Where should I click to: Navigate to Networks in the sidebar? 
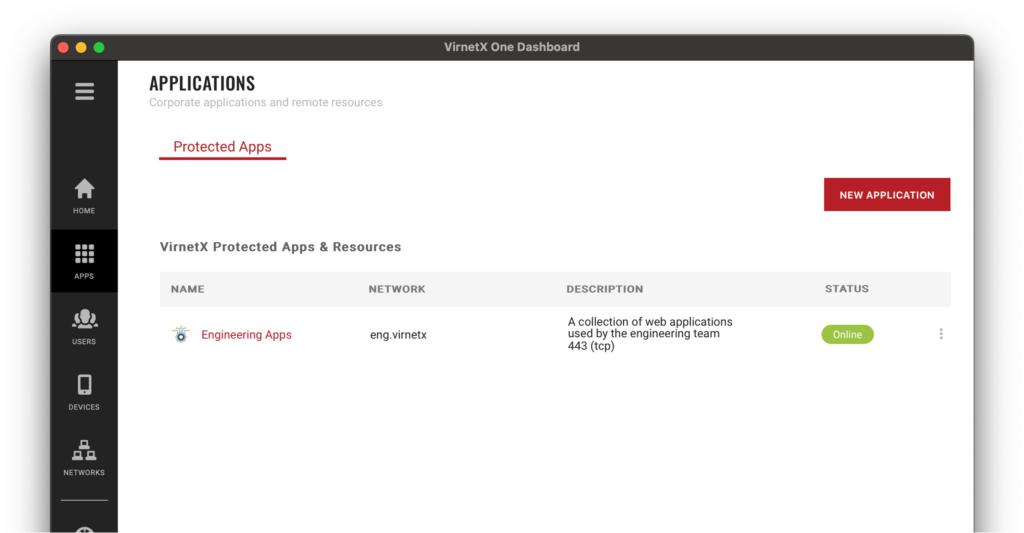pos(84,458)
